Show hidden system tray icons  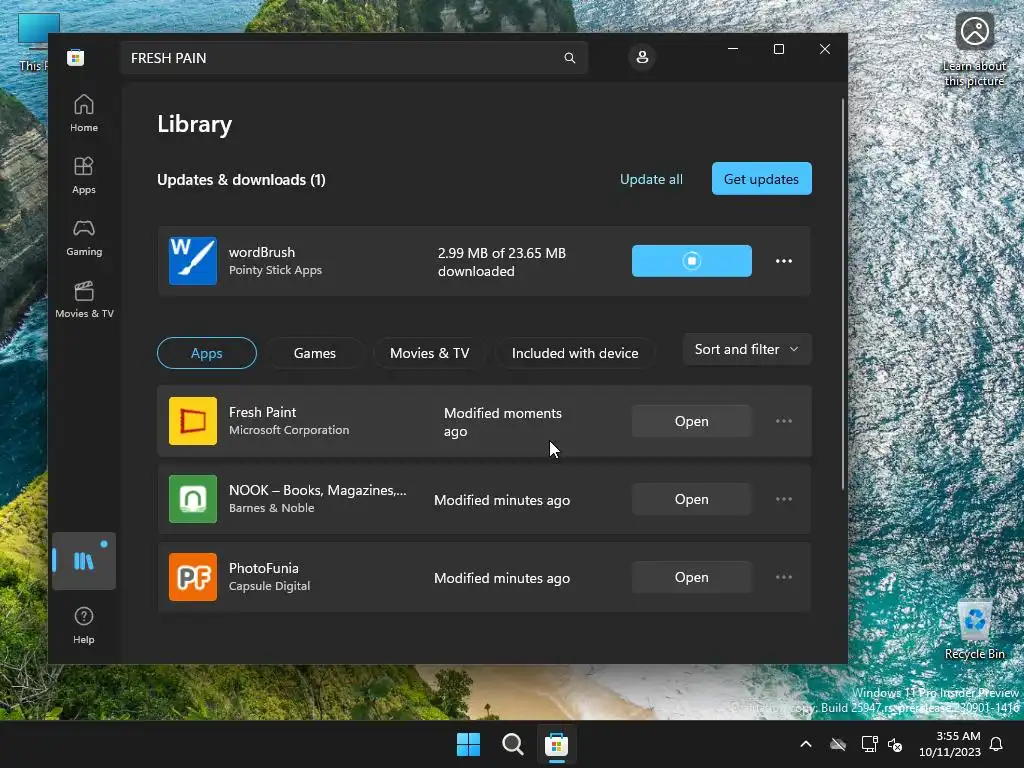pyautogui.click(x=806, y=744)
